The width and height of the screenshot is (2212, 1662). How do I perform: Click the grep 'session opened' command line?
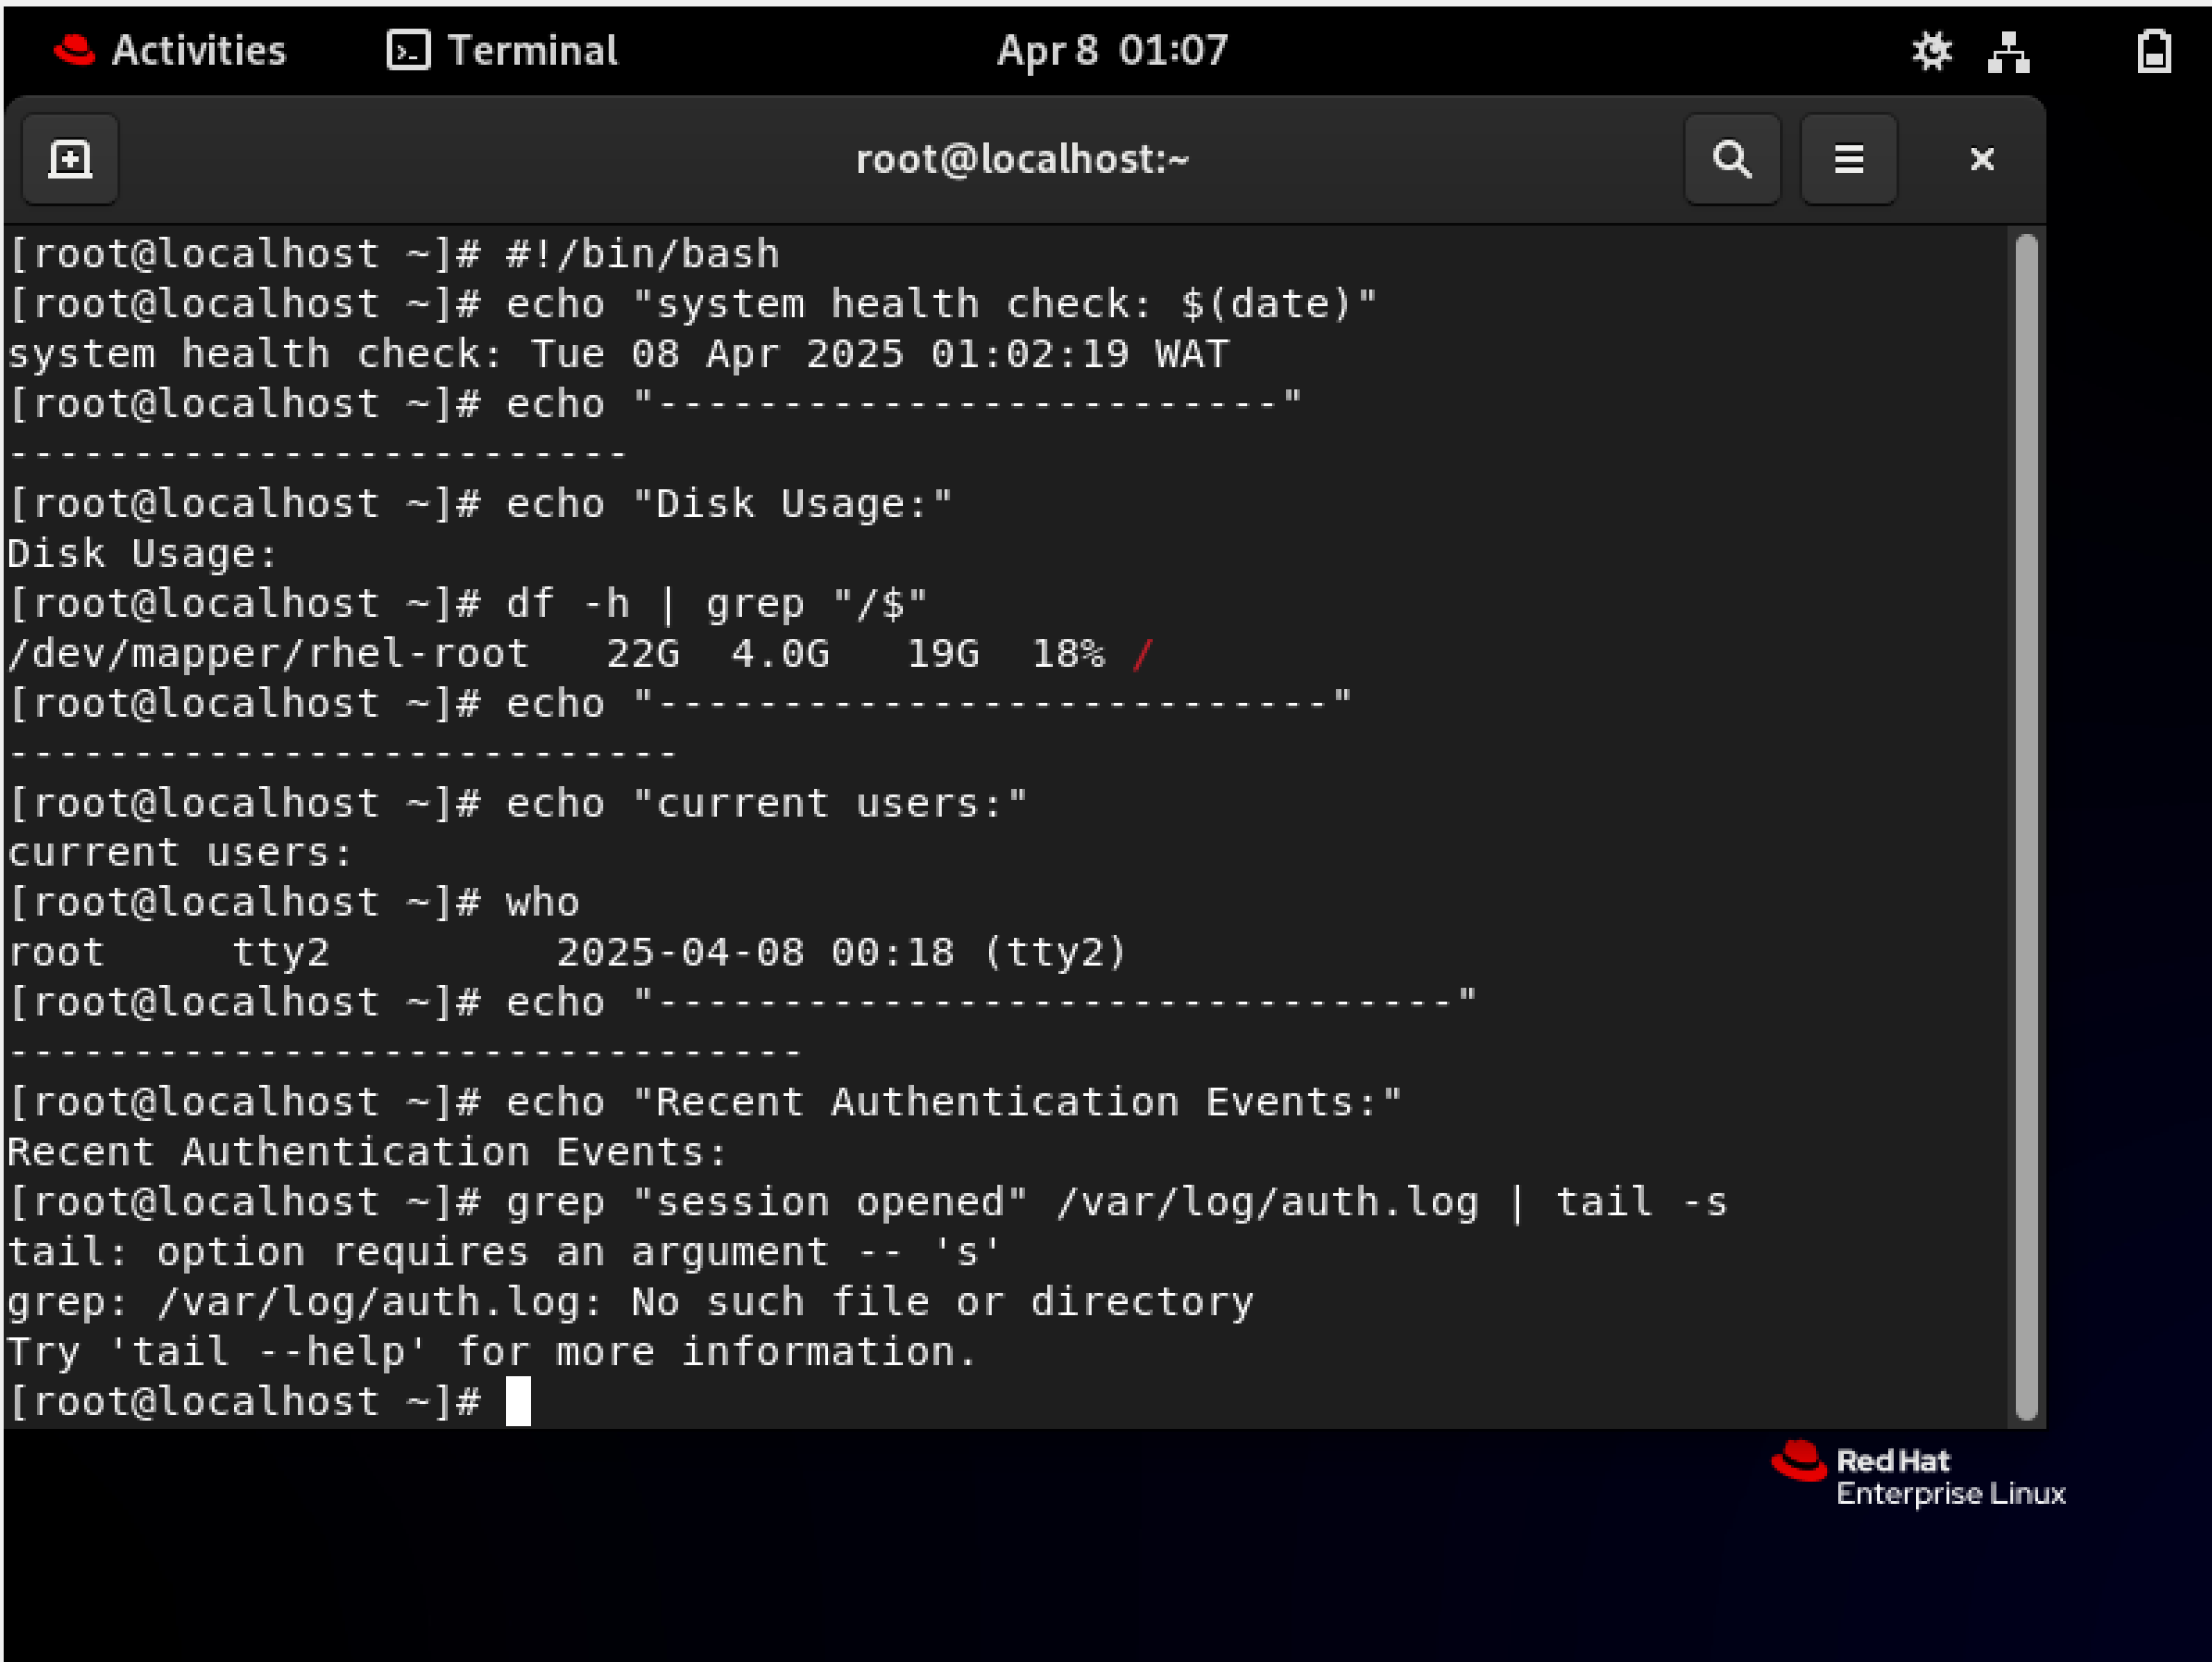[868, 1203]
